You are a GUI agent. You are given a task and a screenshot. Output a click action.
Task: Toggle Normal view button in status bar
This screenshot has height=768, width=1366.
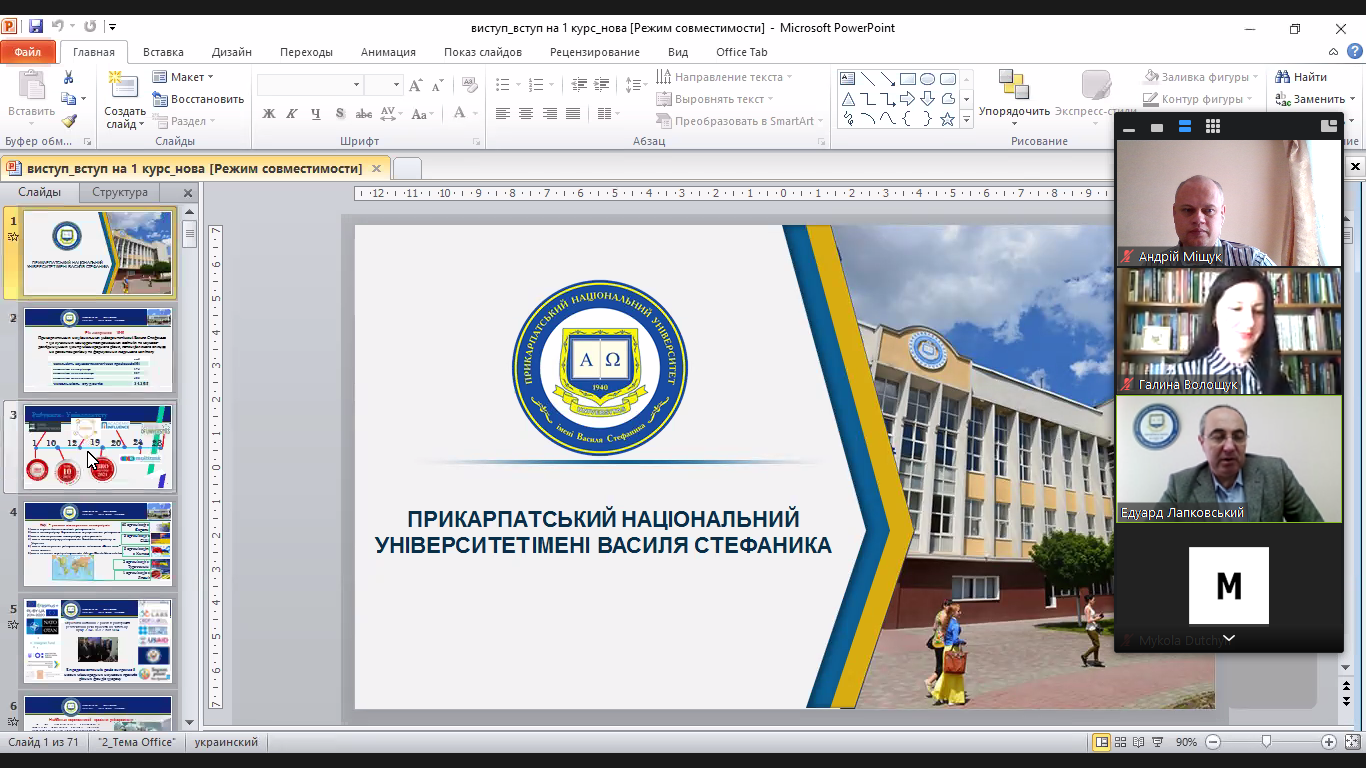[x=1101, y=742]
